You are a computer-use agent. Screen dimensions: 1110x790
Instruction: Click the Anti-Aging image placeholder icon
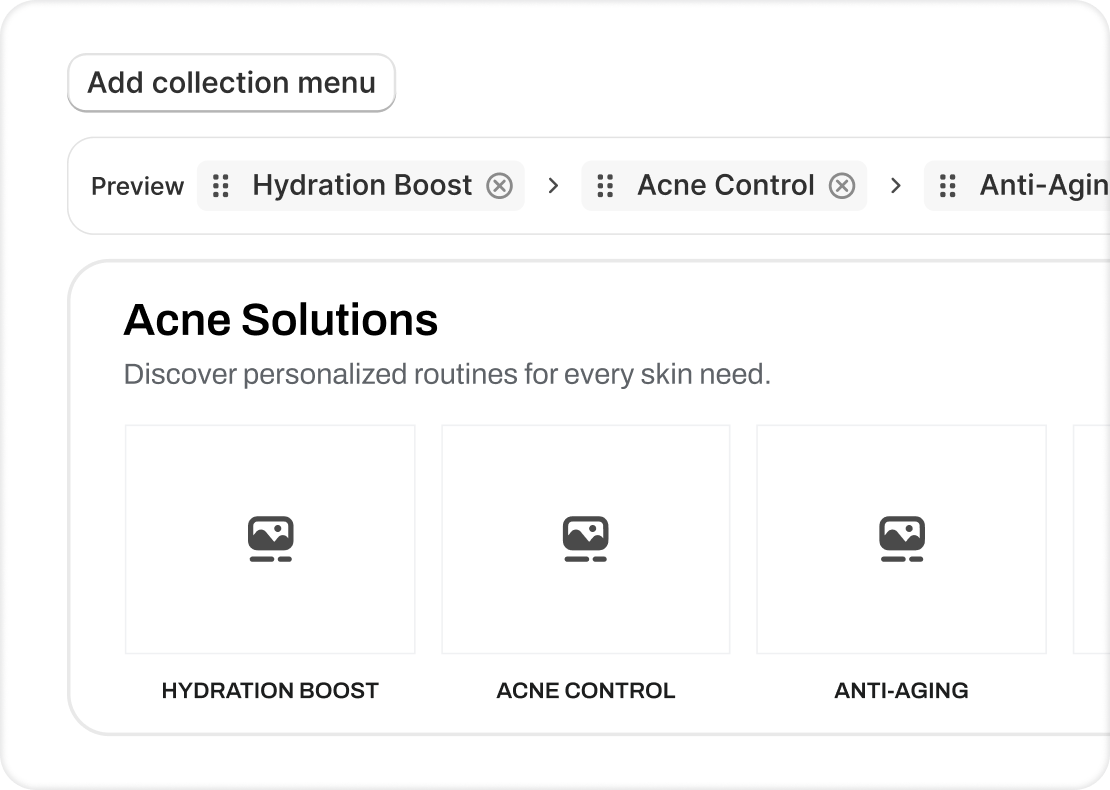coord(901,539)
